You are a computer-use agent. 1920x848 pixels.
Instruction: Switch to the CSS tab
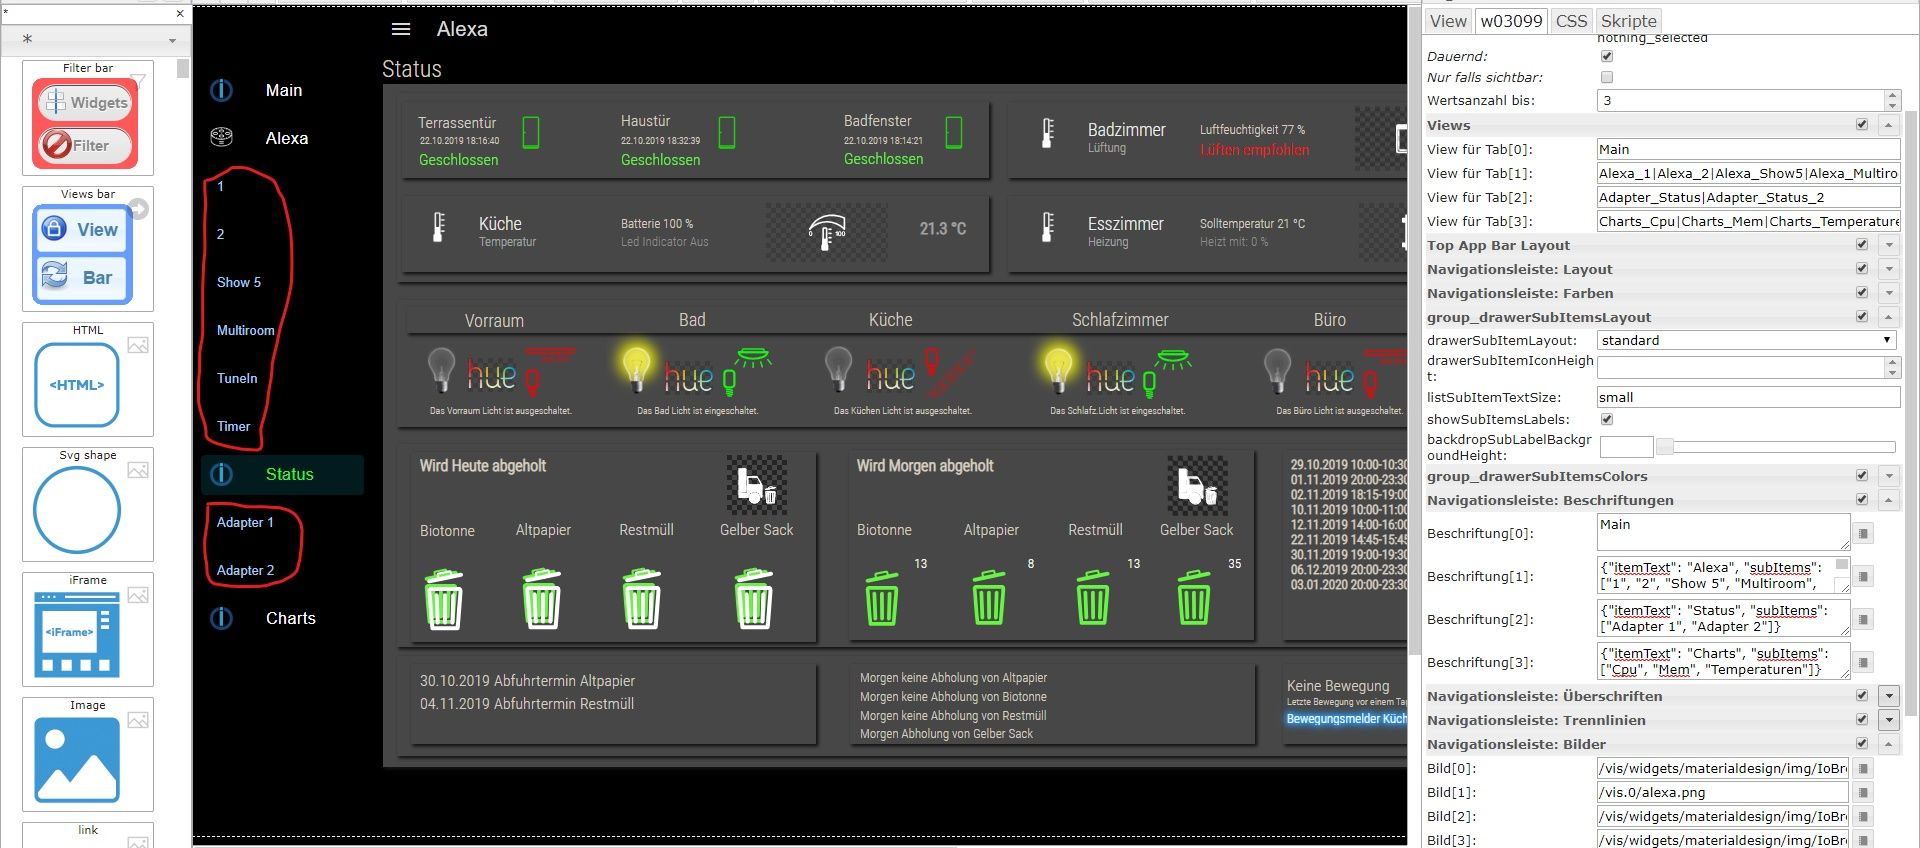tap(1571, 21)
